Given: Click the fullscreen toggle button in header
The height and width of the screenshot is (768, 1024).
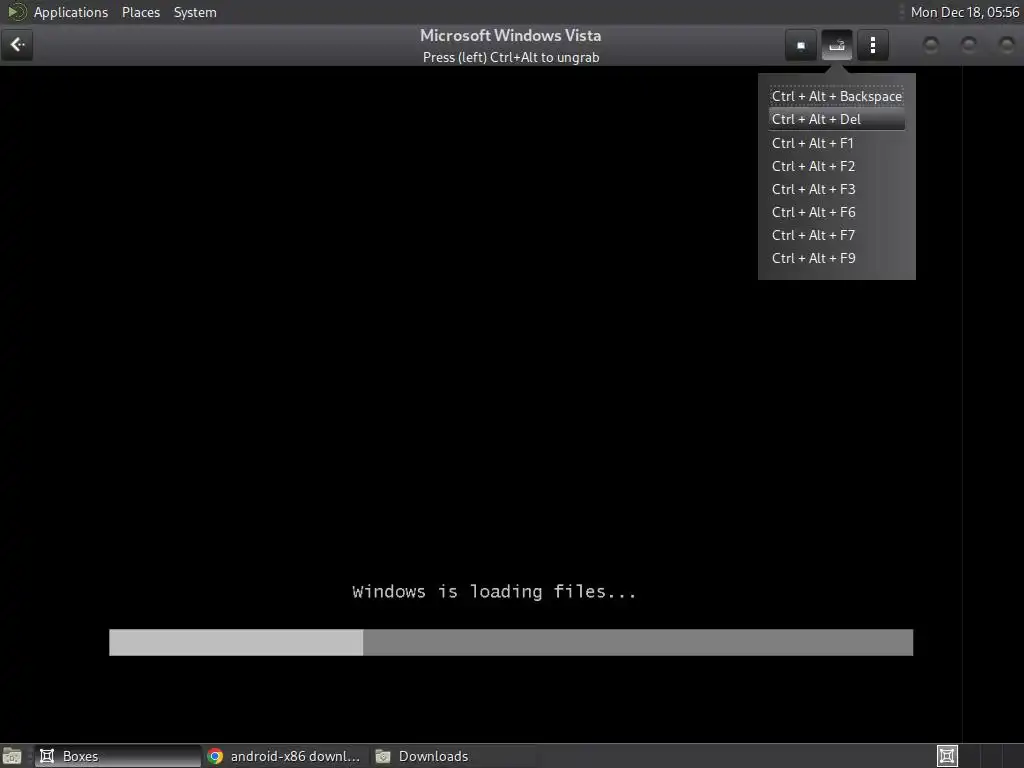Looking at the screenshot, I should 801,45.
